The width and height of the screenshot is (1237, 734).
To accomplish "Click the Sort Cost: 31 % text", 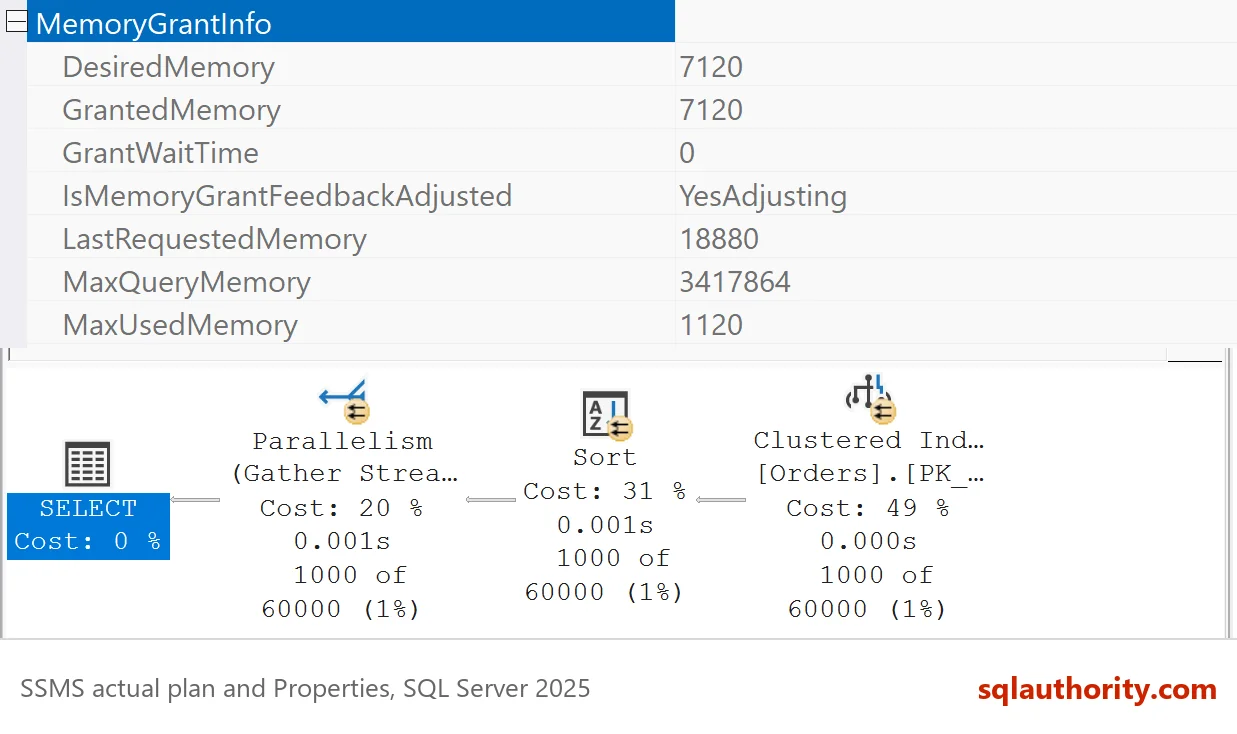I will [x=605, y=491].
